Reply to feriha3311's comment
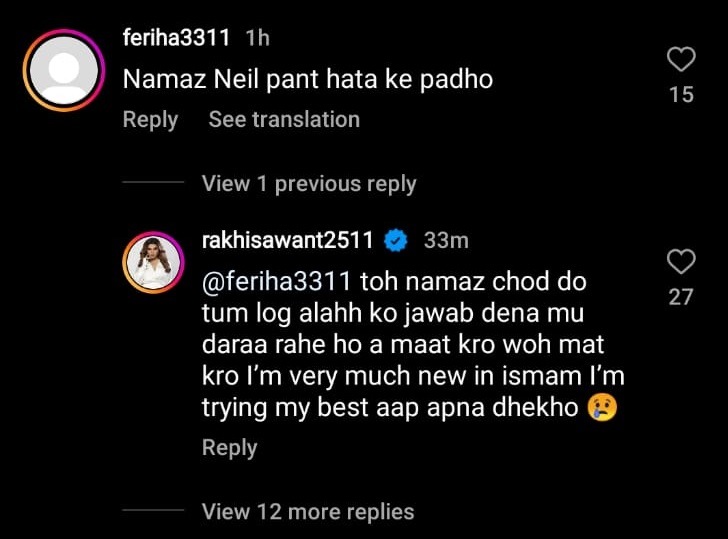Image resolution: width=728 pixels, height=539 pixels. coord(150,119)
